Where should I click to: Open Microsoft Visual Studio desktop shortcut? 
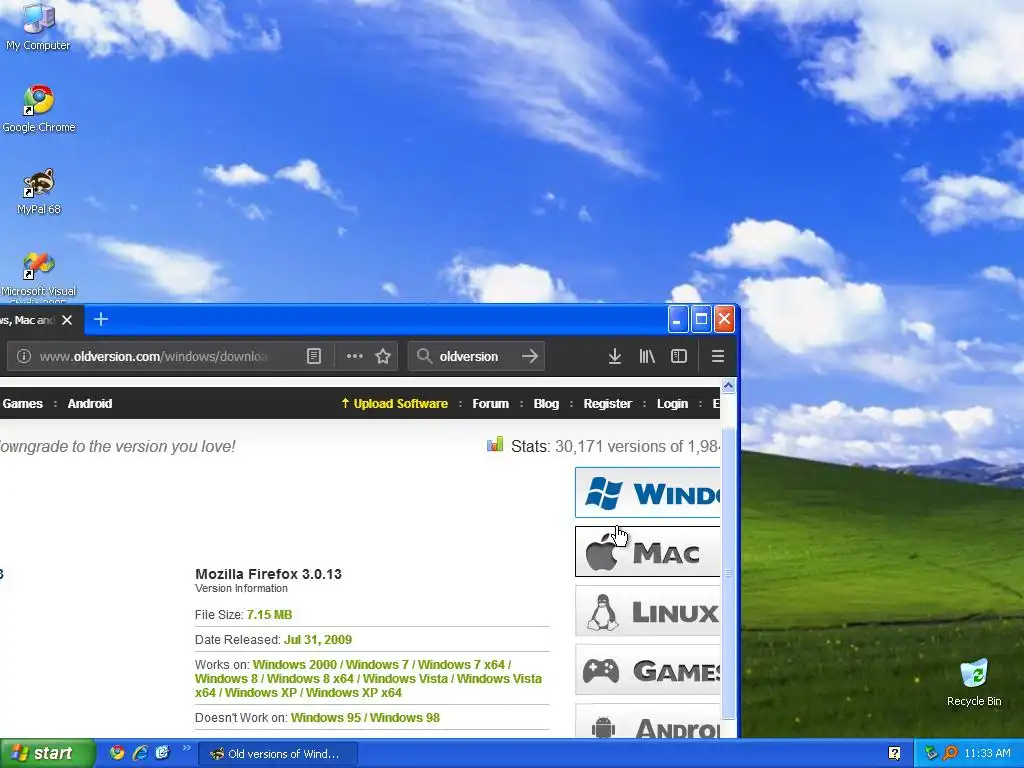tap(39, 278)
